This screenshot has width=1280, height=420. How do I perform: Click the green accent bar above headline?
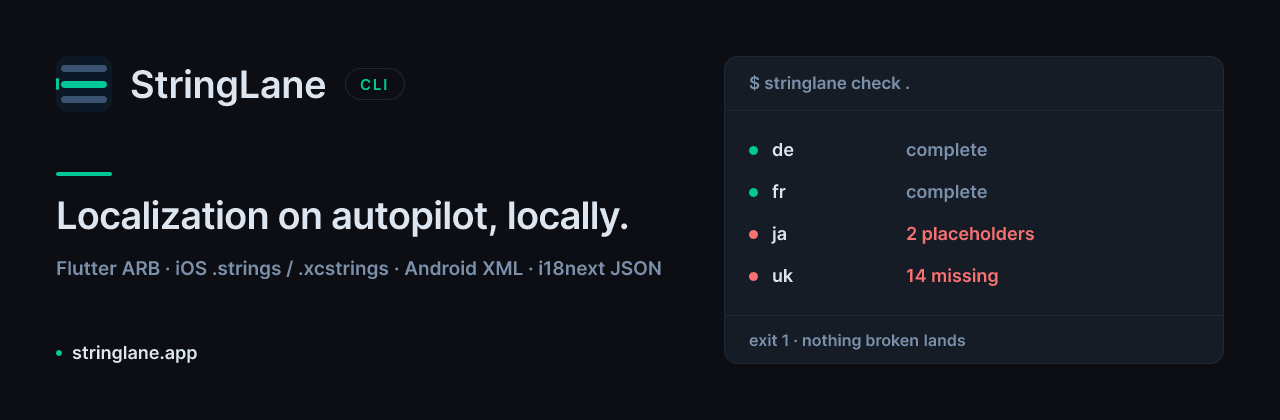[84, 174]
